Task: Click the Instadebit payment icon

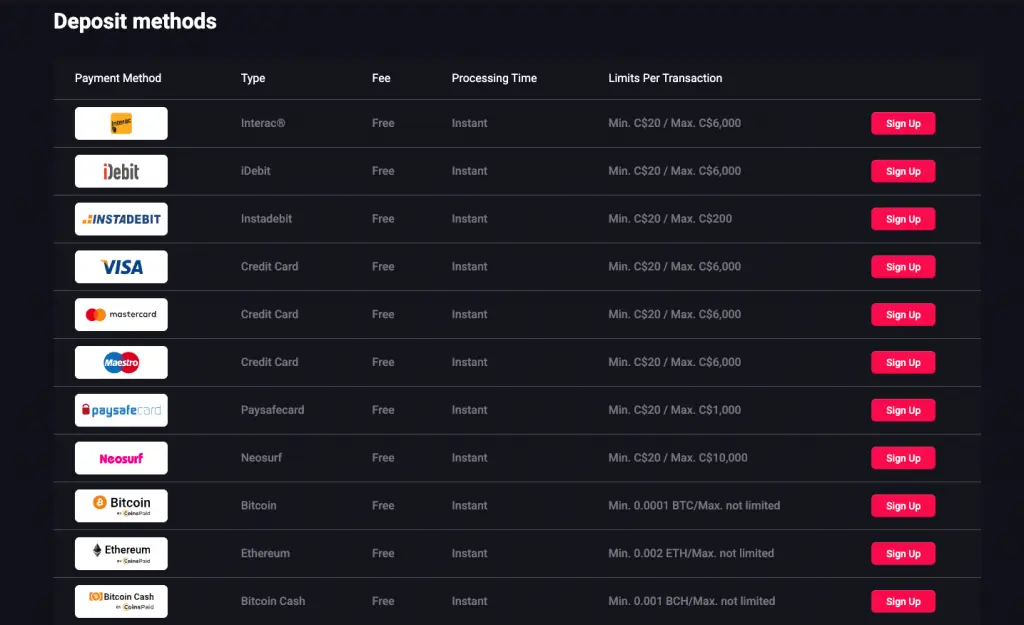Action: 120,219
